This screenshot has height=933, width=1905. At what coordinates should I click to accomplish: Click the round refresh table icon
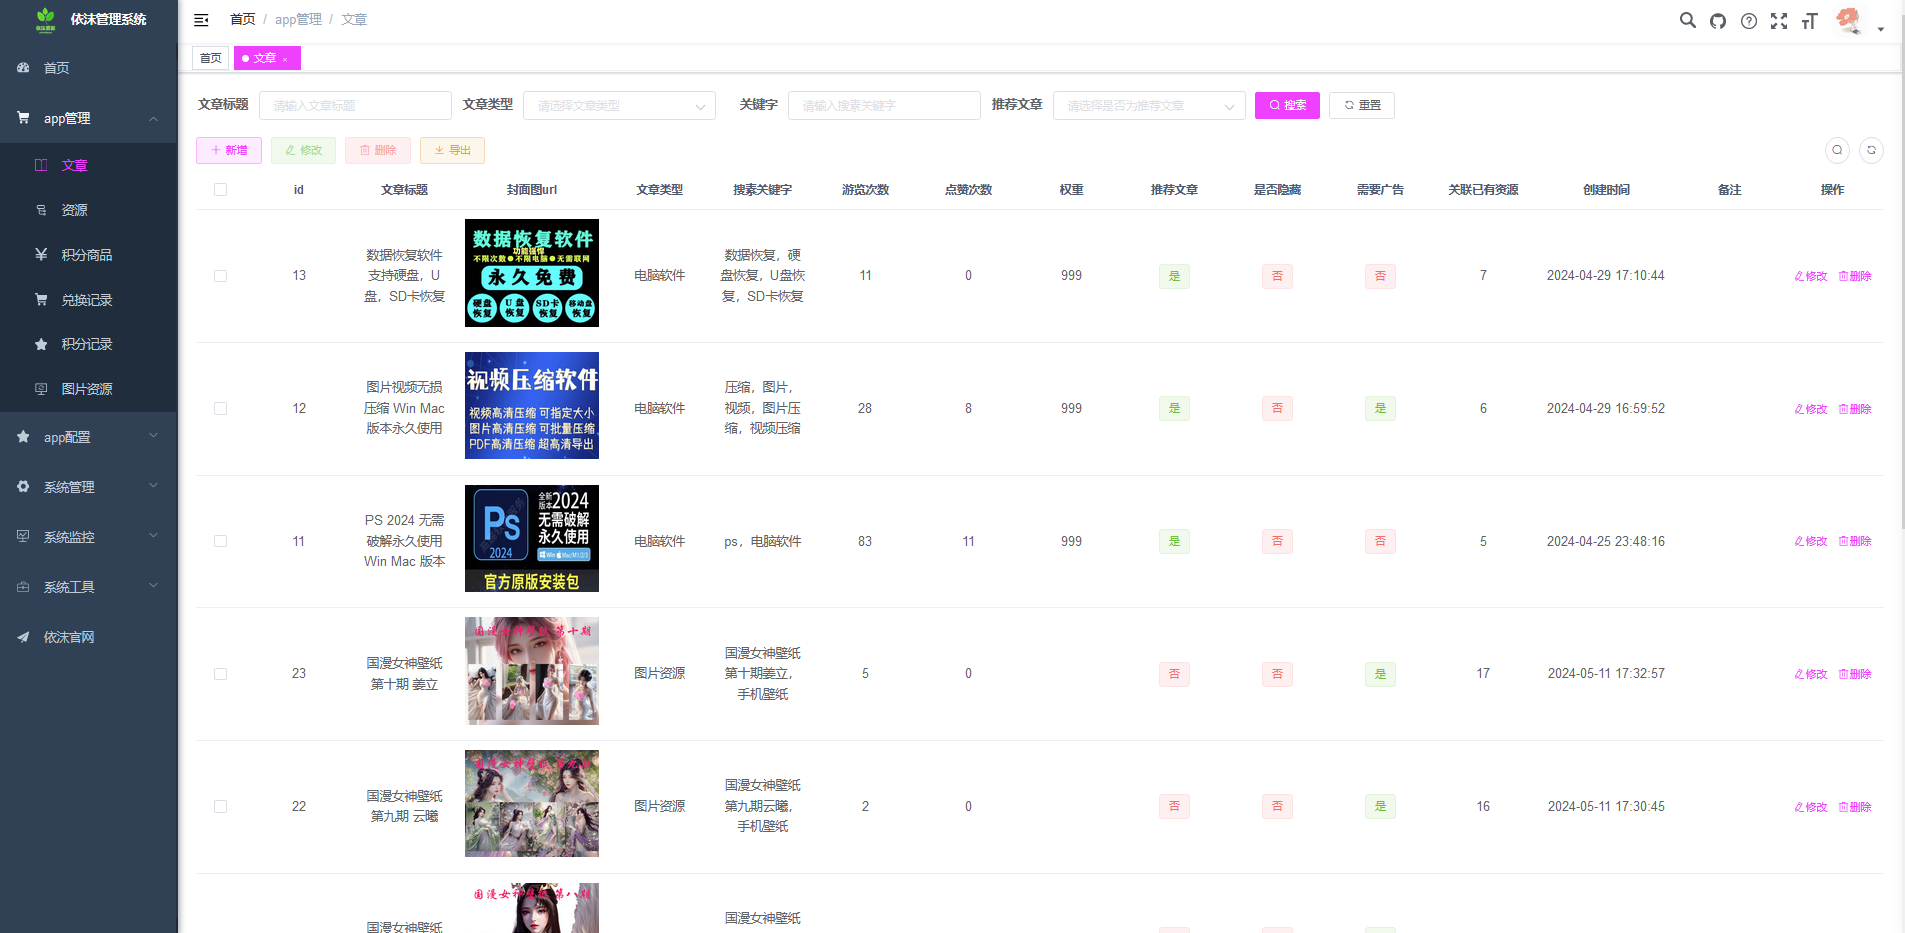pos(1871,150)
